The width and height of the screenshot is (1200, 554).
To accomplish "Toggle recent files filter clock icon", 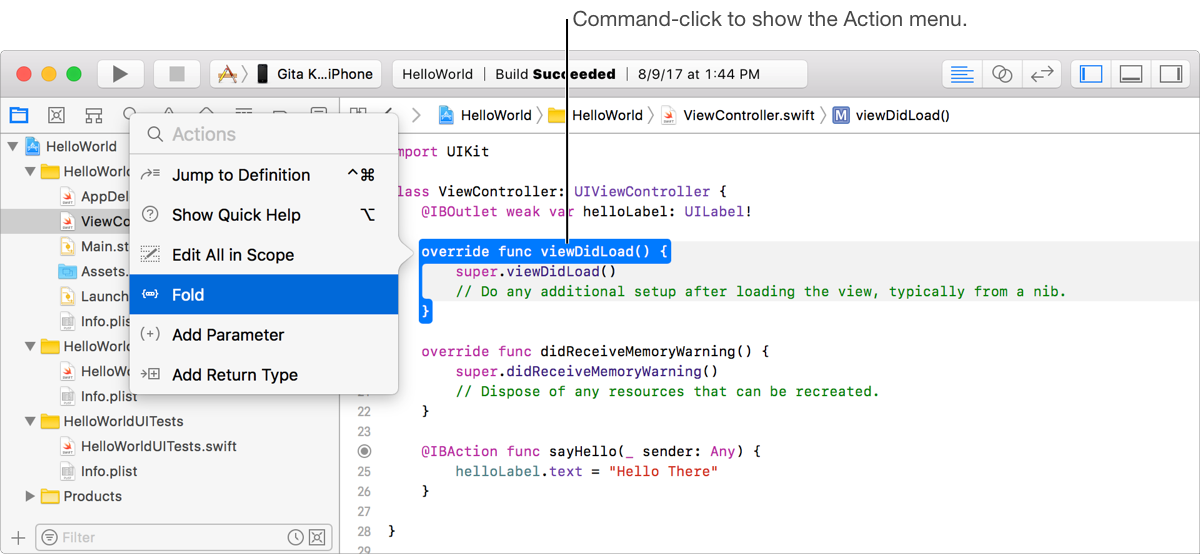I will [x=296, y=537].
